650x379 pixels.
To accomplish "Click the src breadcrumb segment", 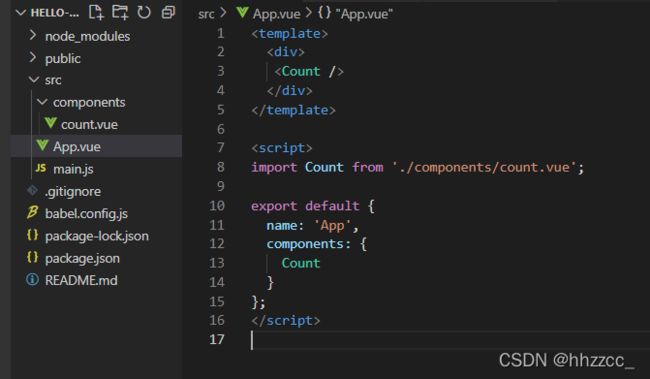I will 206,14.
